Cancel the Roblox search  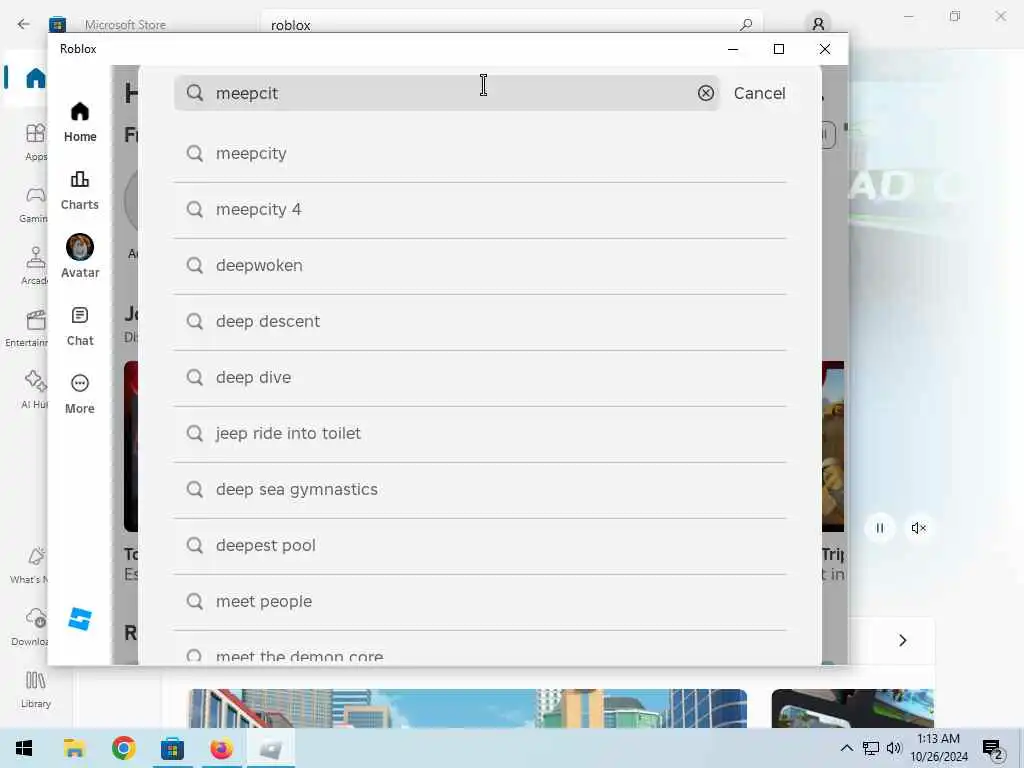click(759, 93)
